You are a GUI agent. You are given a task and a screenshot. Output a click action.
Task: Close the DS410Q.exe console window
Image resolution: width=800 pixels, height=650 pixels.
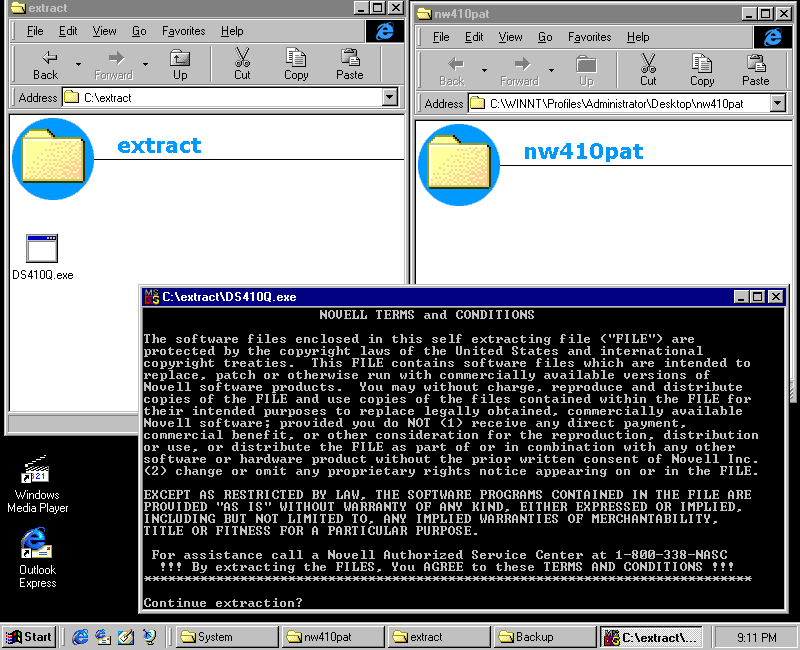point(776,296)
